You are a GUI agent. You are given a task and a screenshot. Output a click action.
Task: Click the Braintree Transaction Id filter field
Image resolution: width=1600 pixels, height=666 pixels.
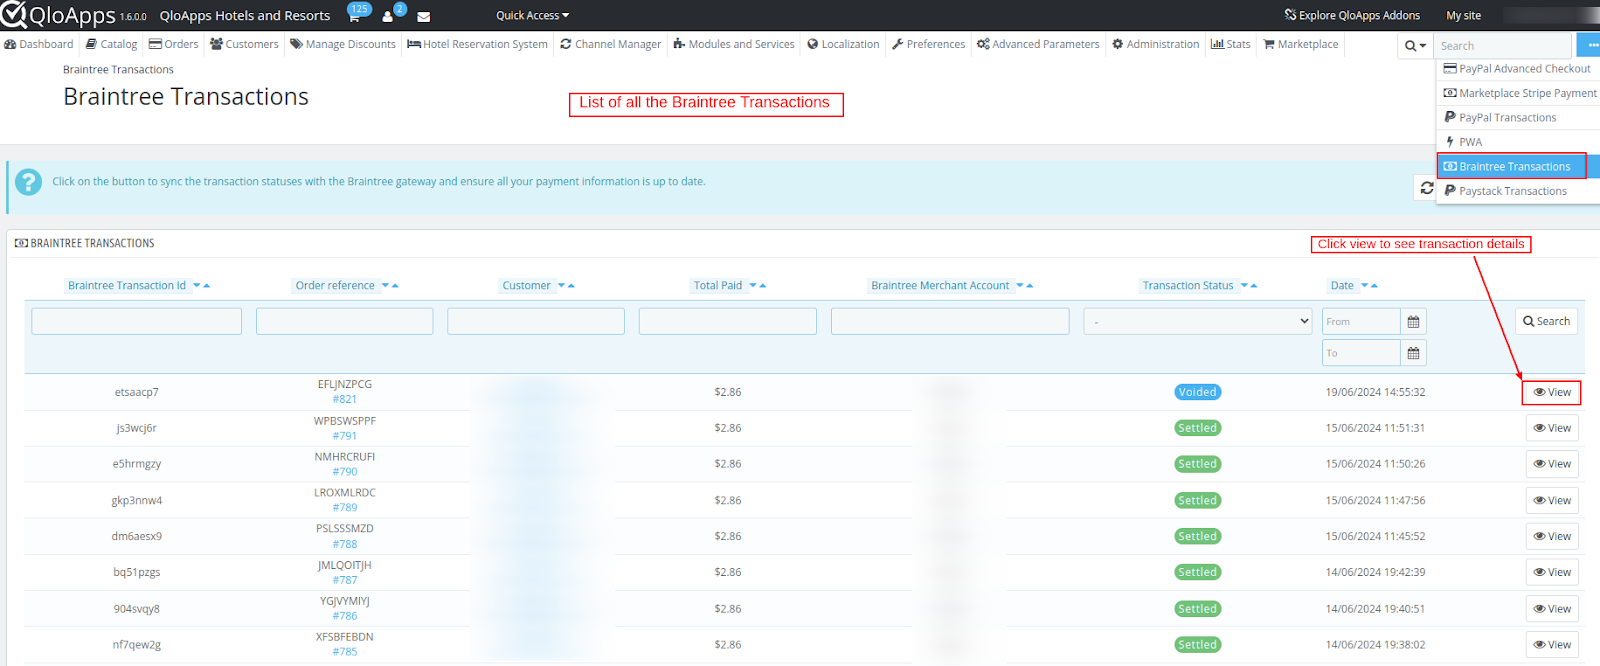click(x=137, y=321)
